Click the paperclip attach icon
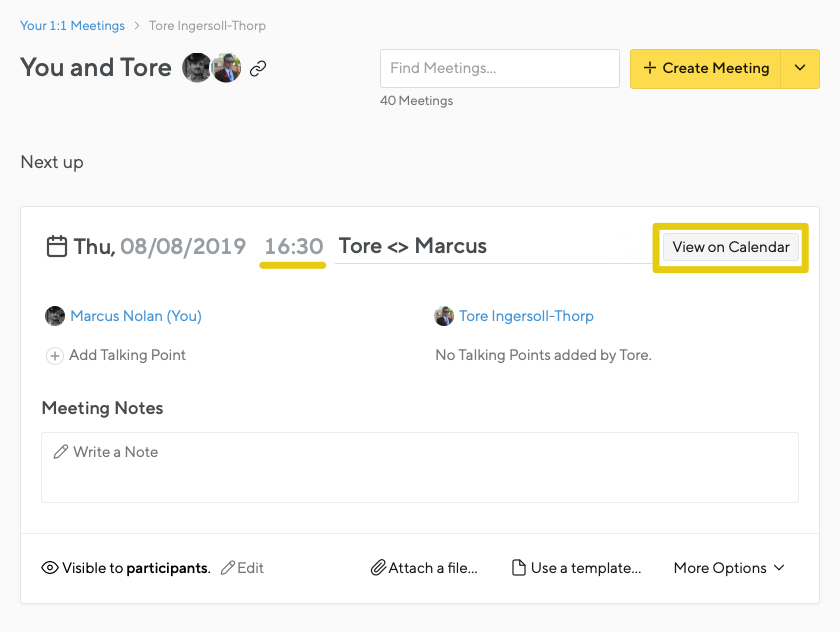Image resolution: width=840 pixels, height=632 pixels. pos(378,568)
